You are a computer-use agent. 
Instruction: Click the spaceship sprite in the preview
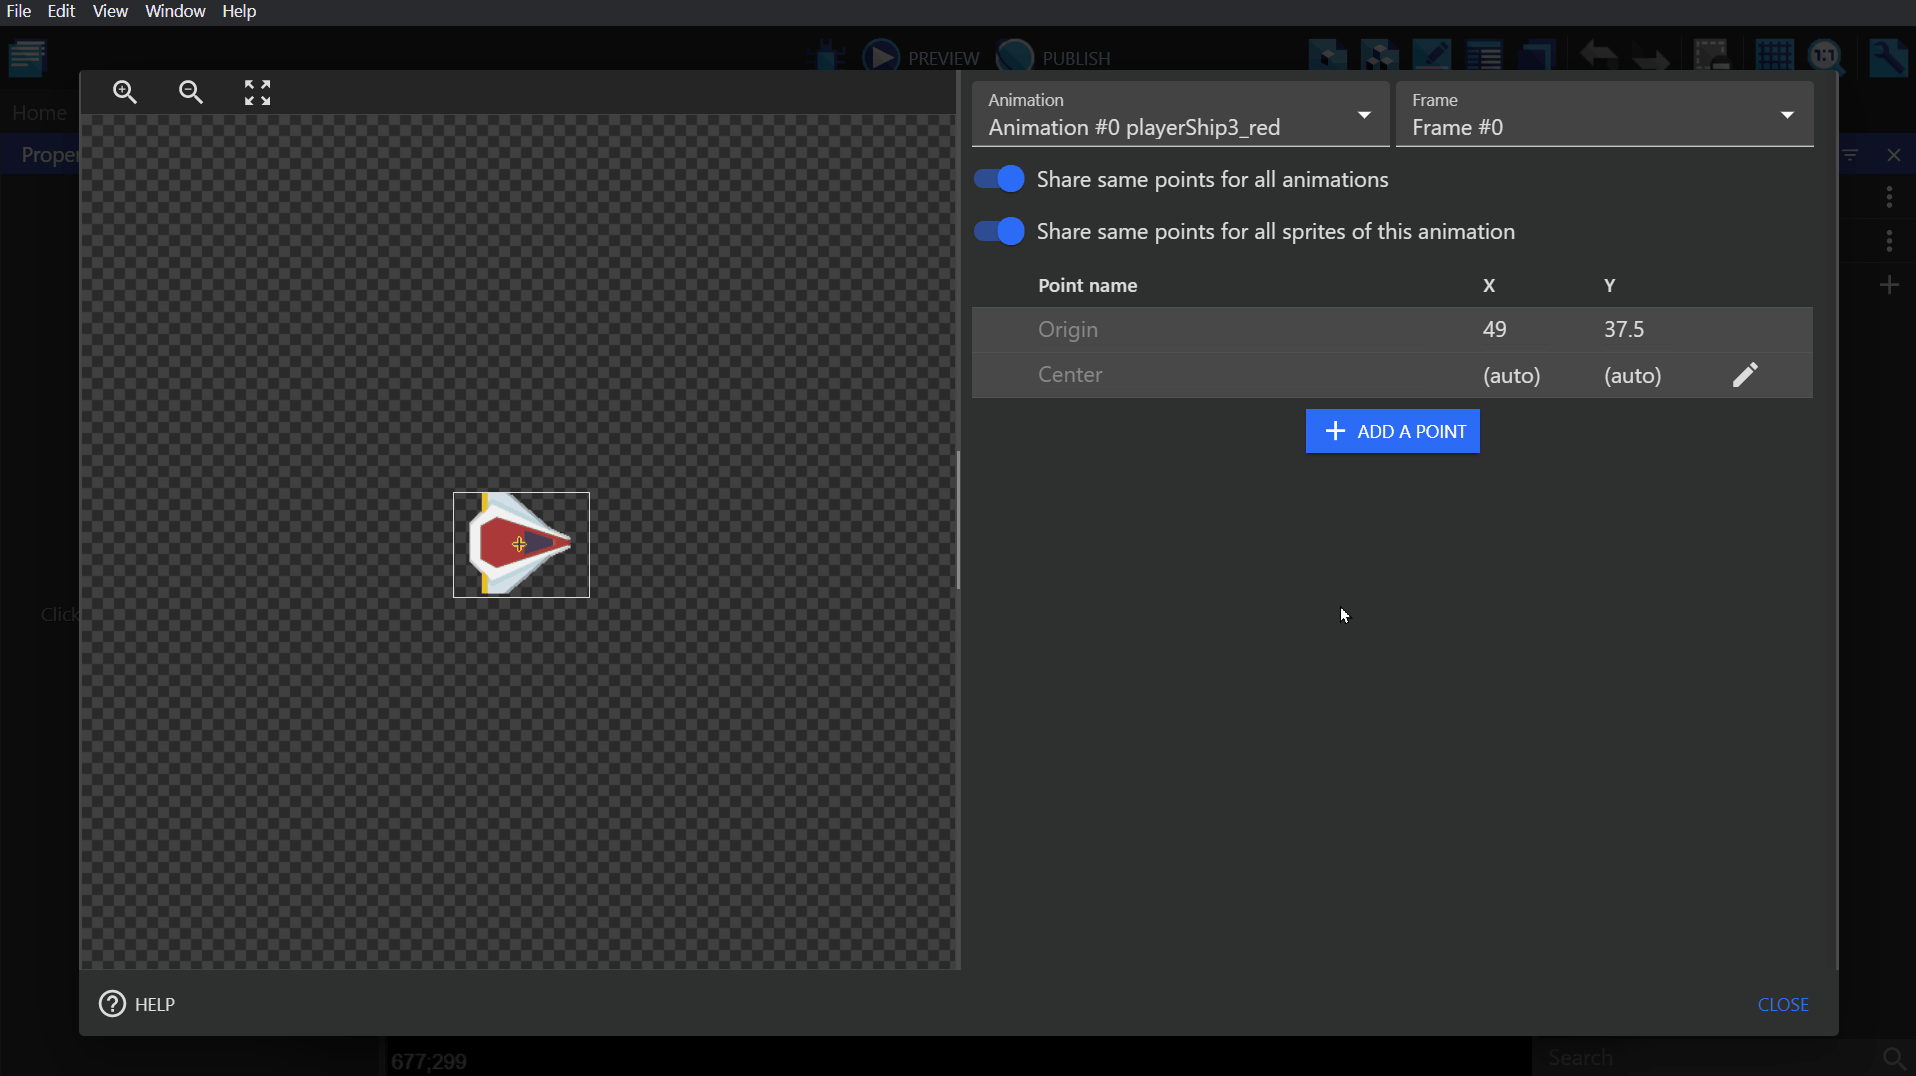click(521, 544)
